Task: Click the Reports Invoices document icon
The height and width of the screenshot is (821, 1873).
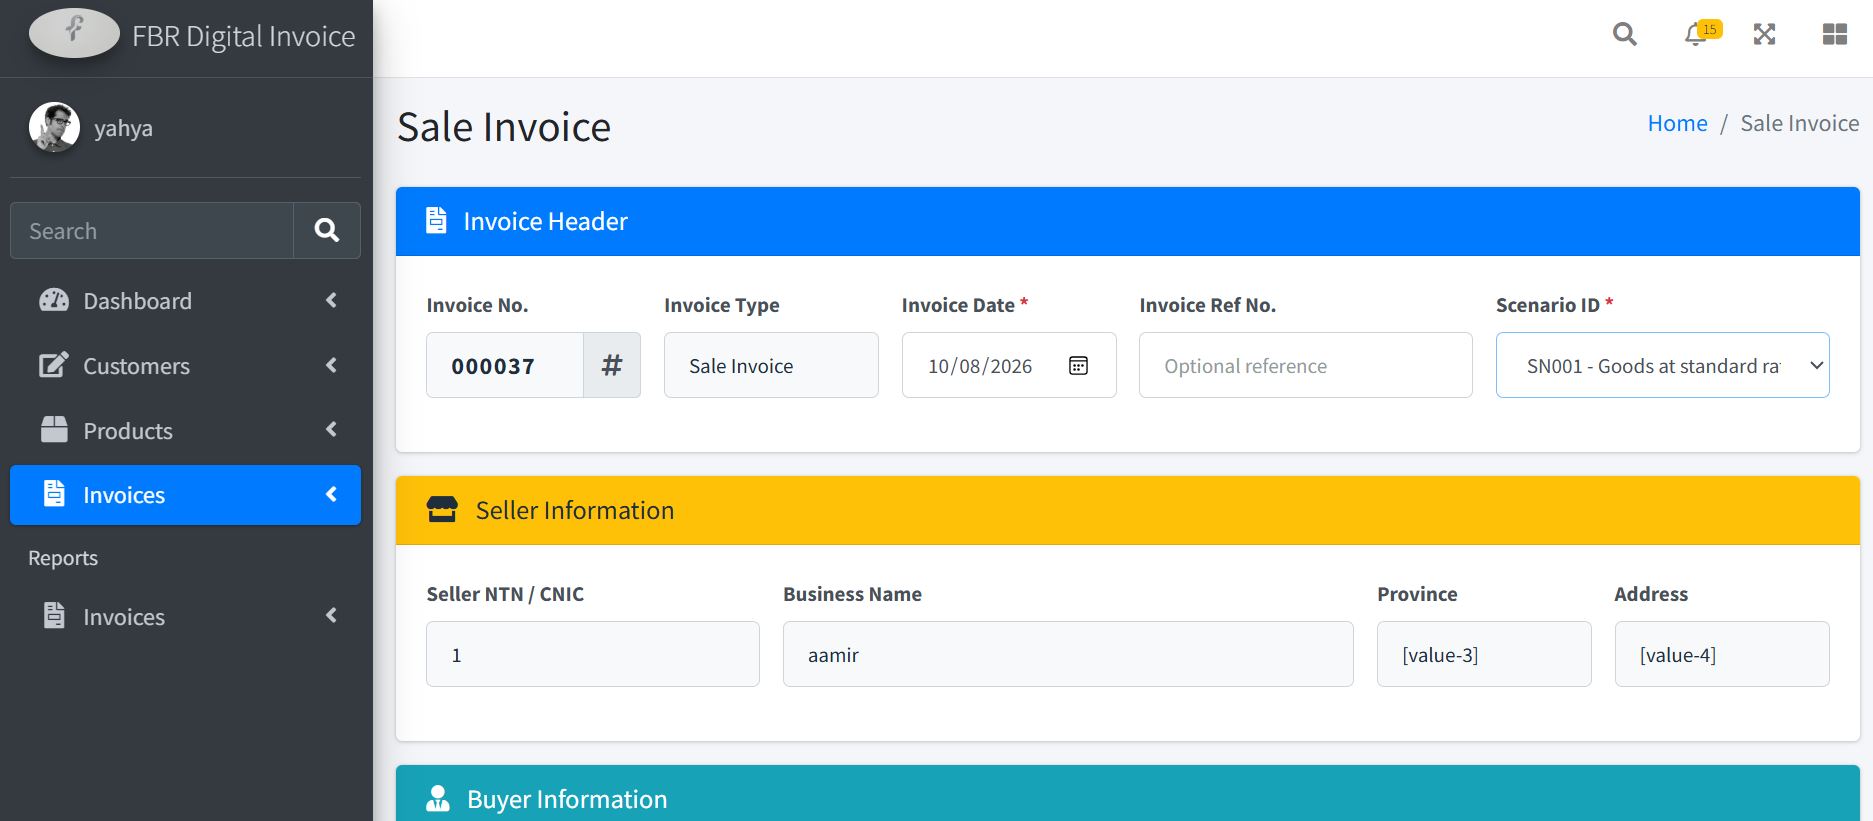Action: [54, 616]
